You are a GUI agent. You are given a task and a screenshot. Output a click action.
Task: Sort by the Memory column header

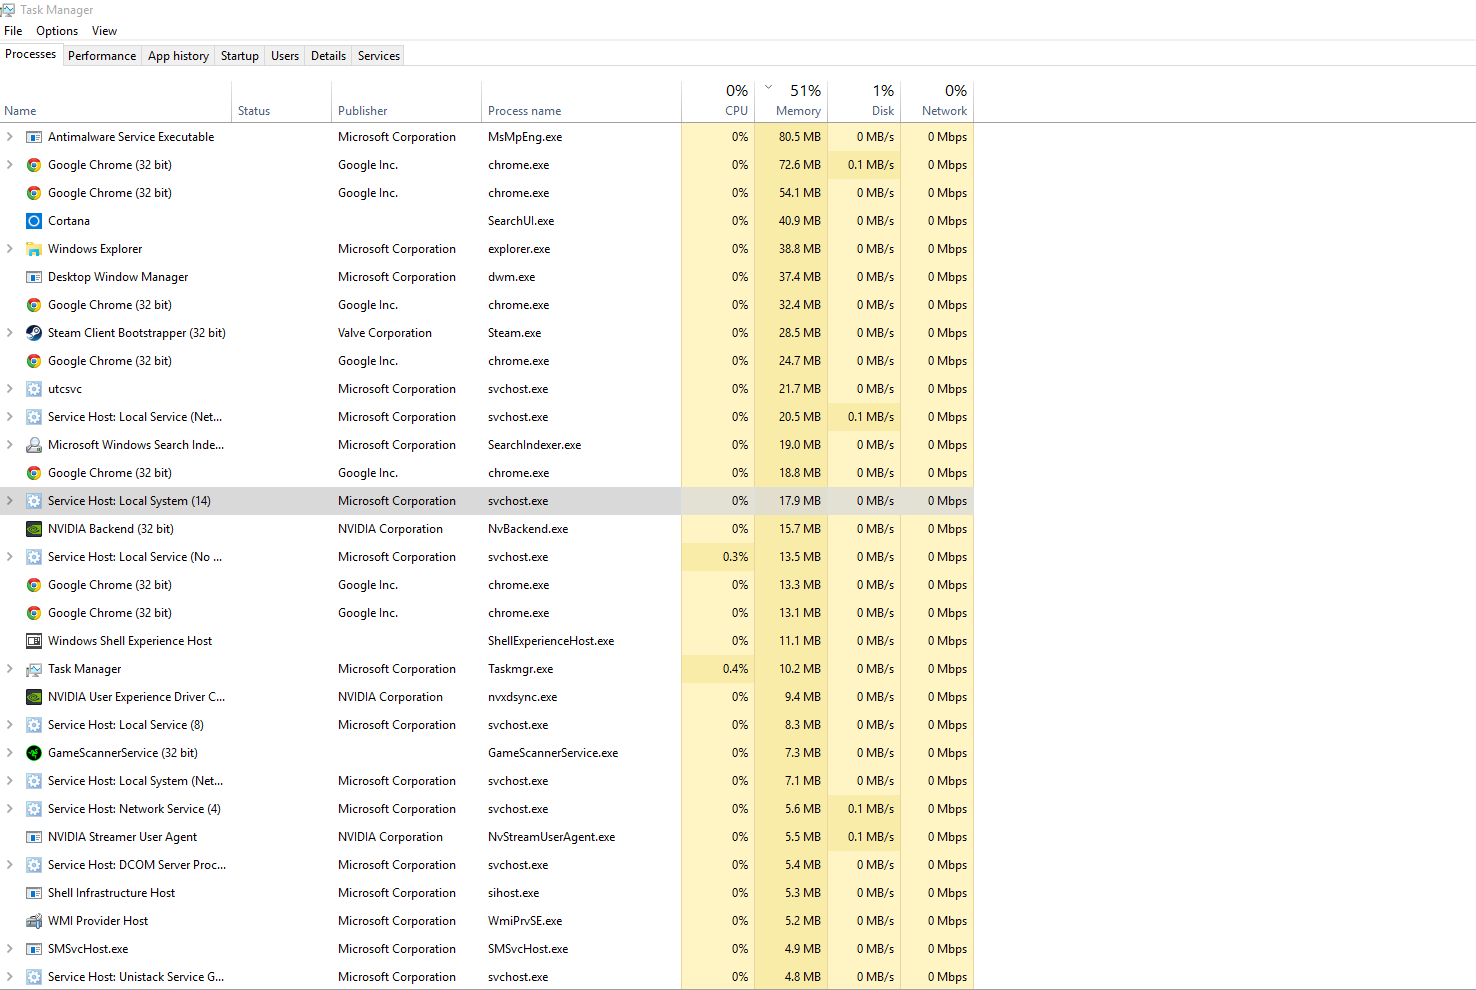[791, 101]
